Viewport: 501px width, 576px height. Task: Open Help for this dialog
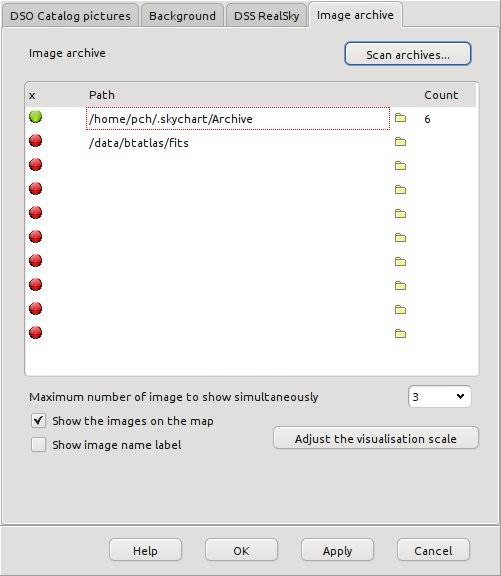pyautogui.click(x=145, y=550)
